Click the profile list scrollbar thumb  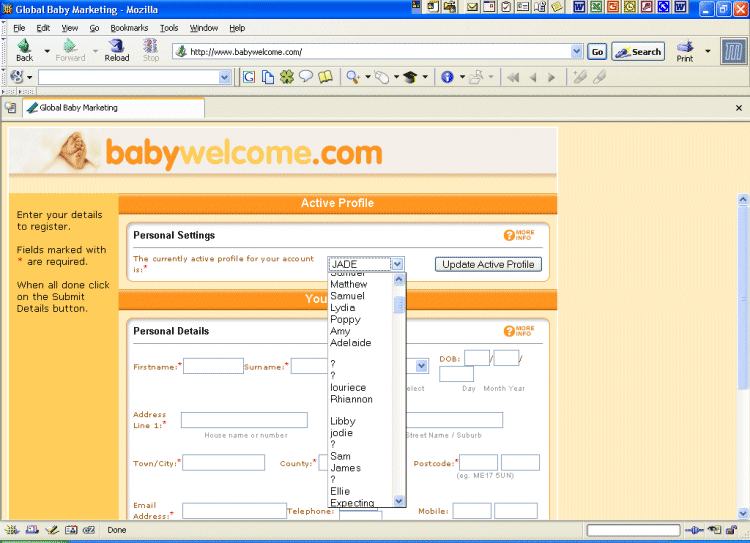[x=399, y=305]
